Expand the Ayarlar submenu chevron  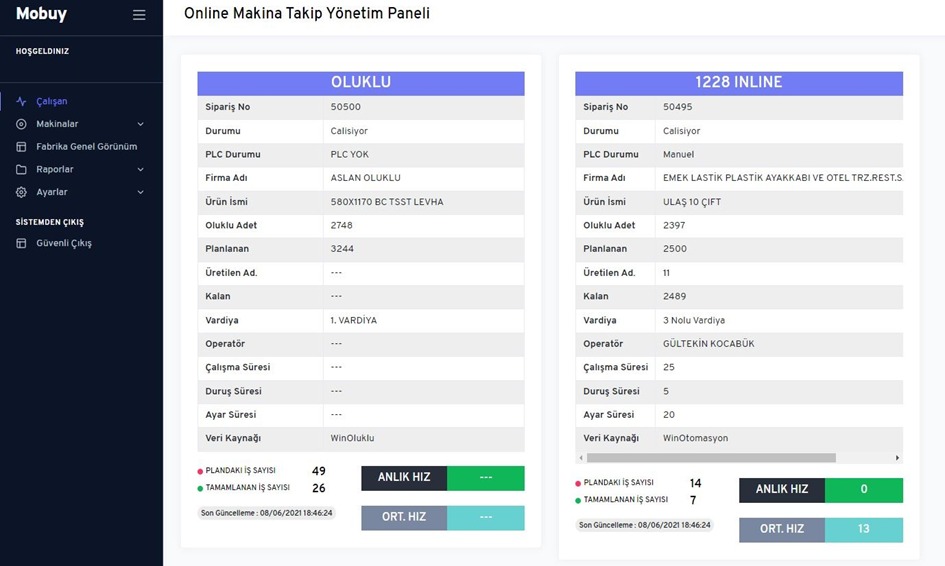point(140,192)
